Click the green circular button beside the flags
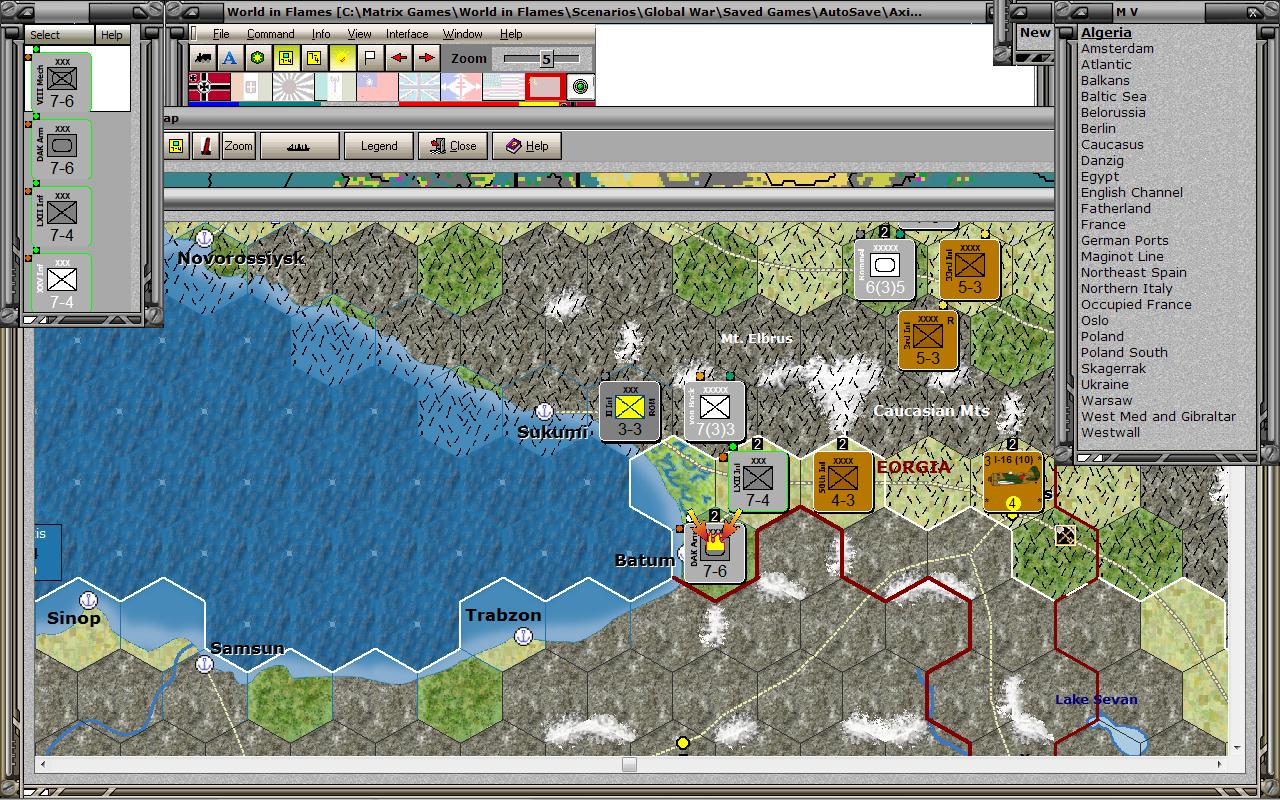Screen dimensions: 1280x800 click(580, 87)
